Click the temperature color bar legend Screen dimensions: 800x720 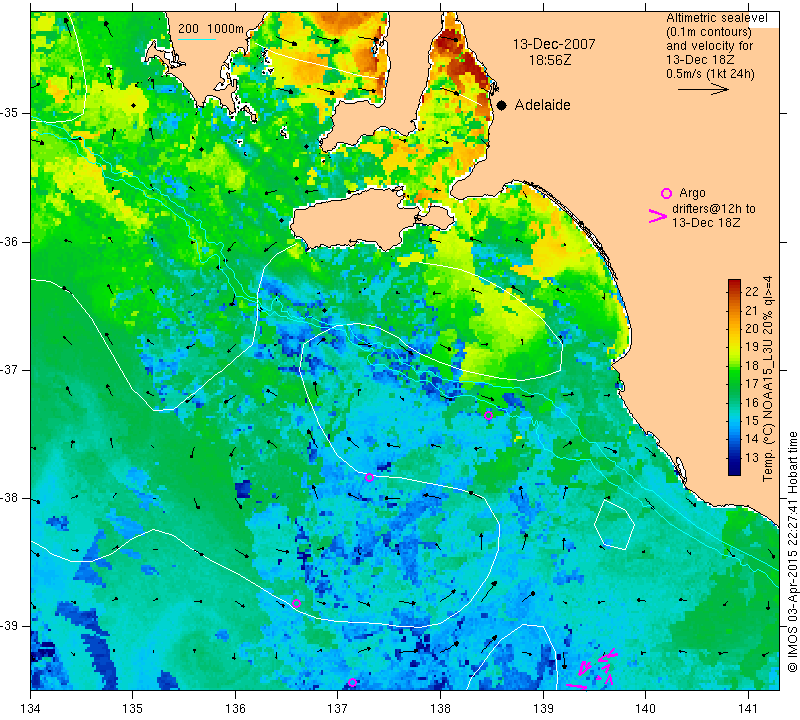[734, 377]
